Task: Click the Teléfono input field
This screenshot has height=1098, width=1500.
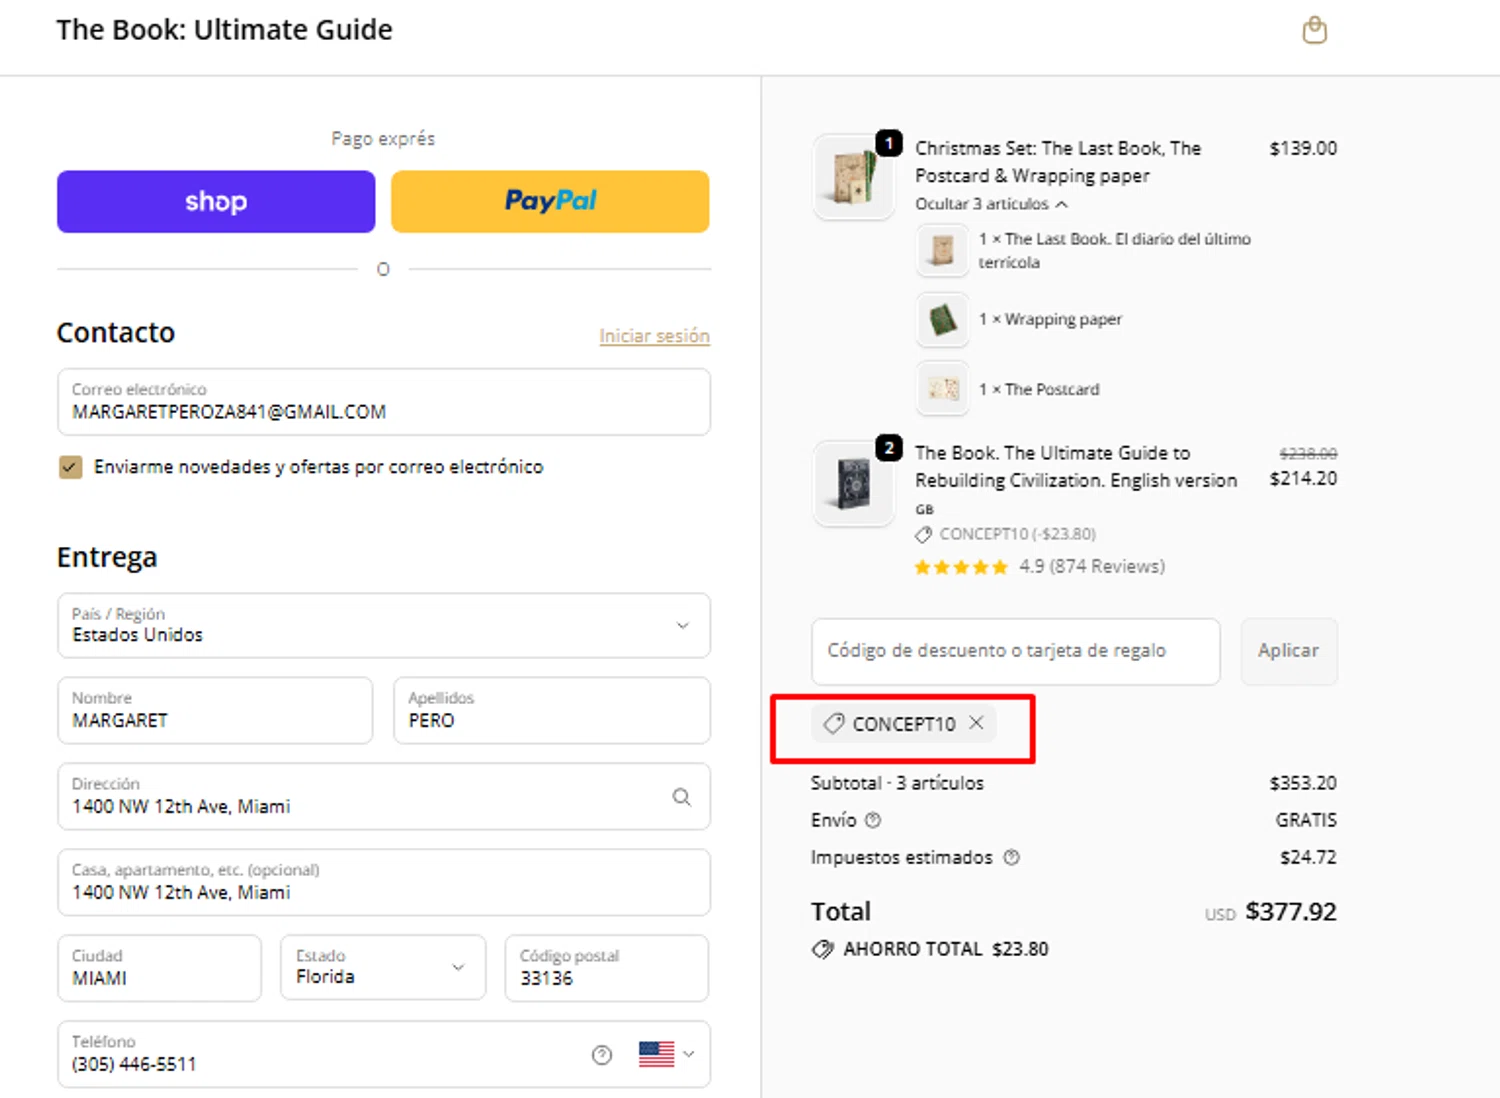Action: (384, 1054)
